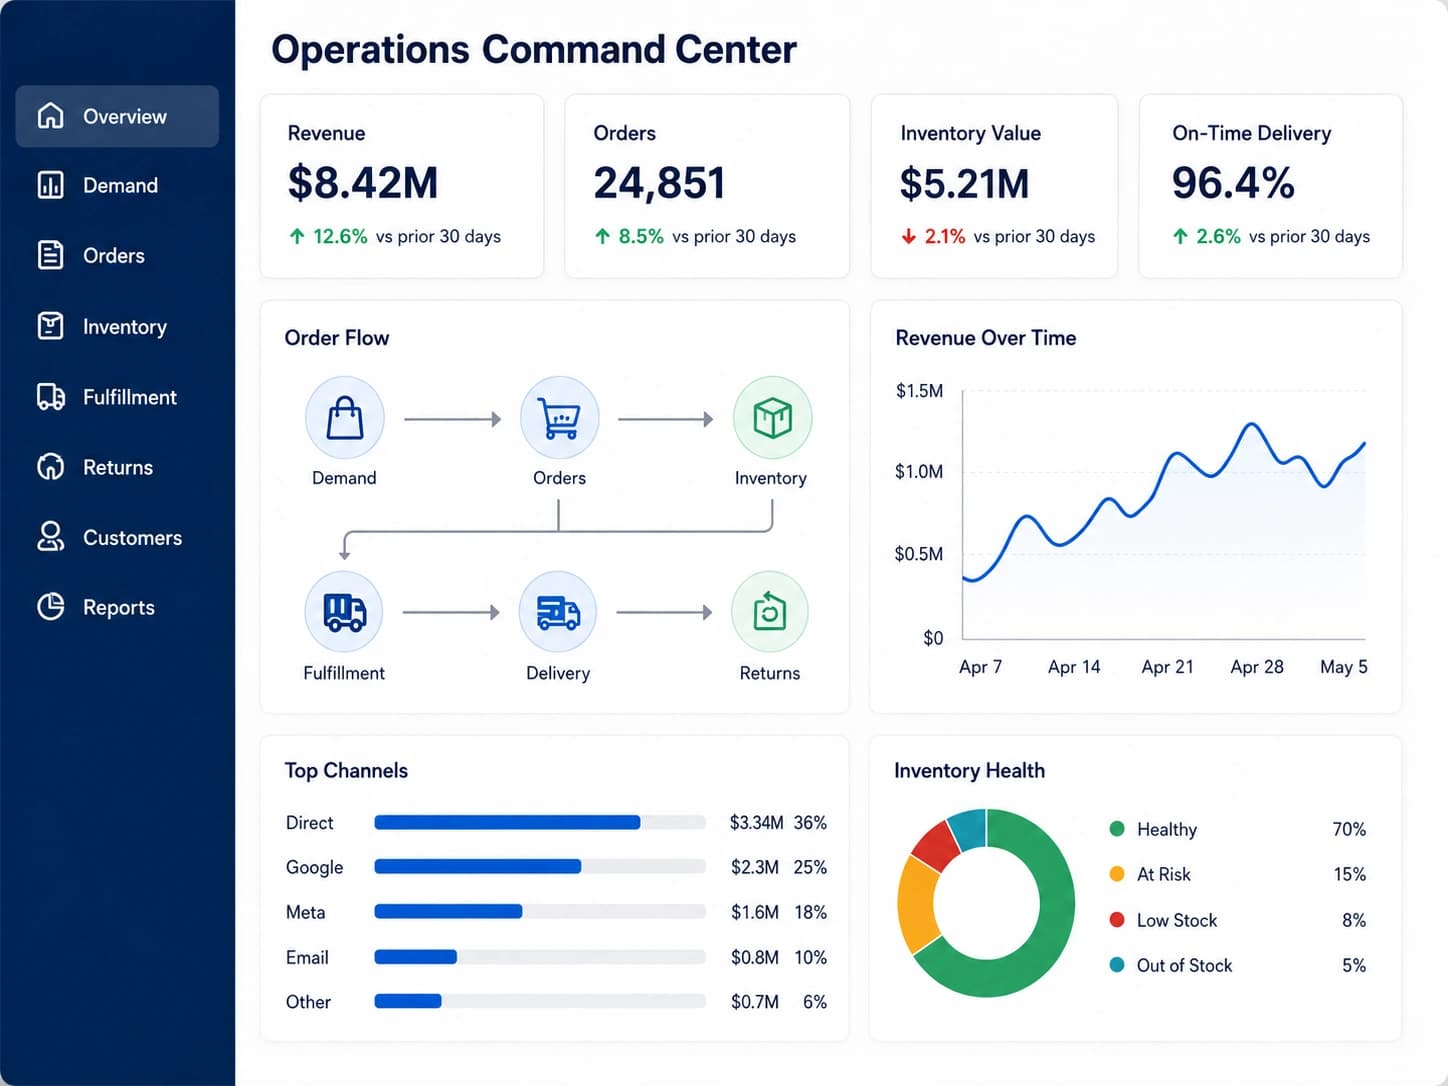The image size is (1448, 1086).
Task: Click the 2.1% inventory change figure
Action: coord(945,237)
